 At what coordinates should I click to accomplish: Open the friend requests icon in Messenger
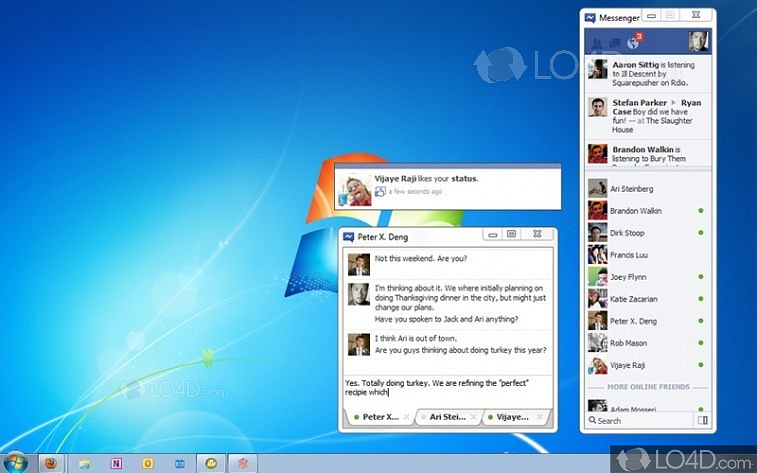(597, 43)
